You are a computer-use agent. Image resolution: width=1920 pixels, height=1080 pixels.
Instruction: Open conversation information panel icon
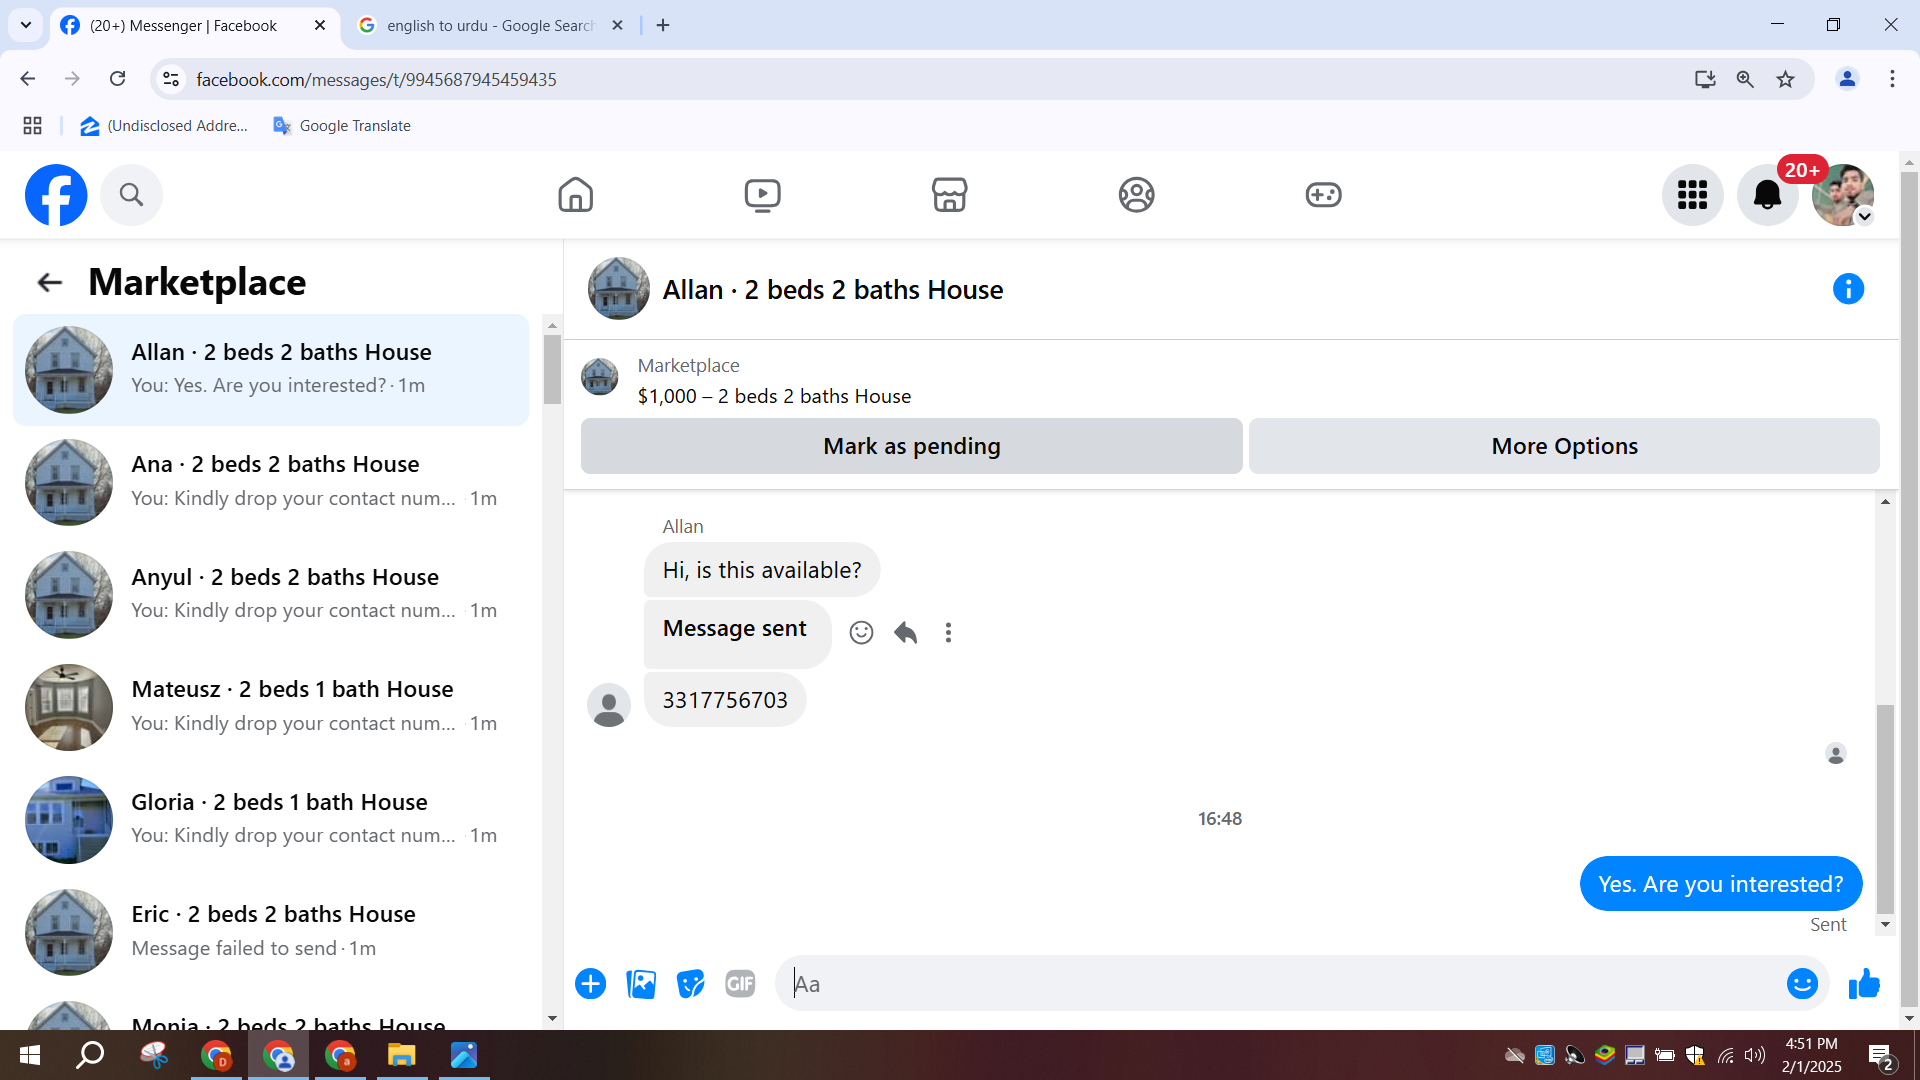click(x=1848, y=289)
